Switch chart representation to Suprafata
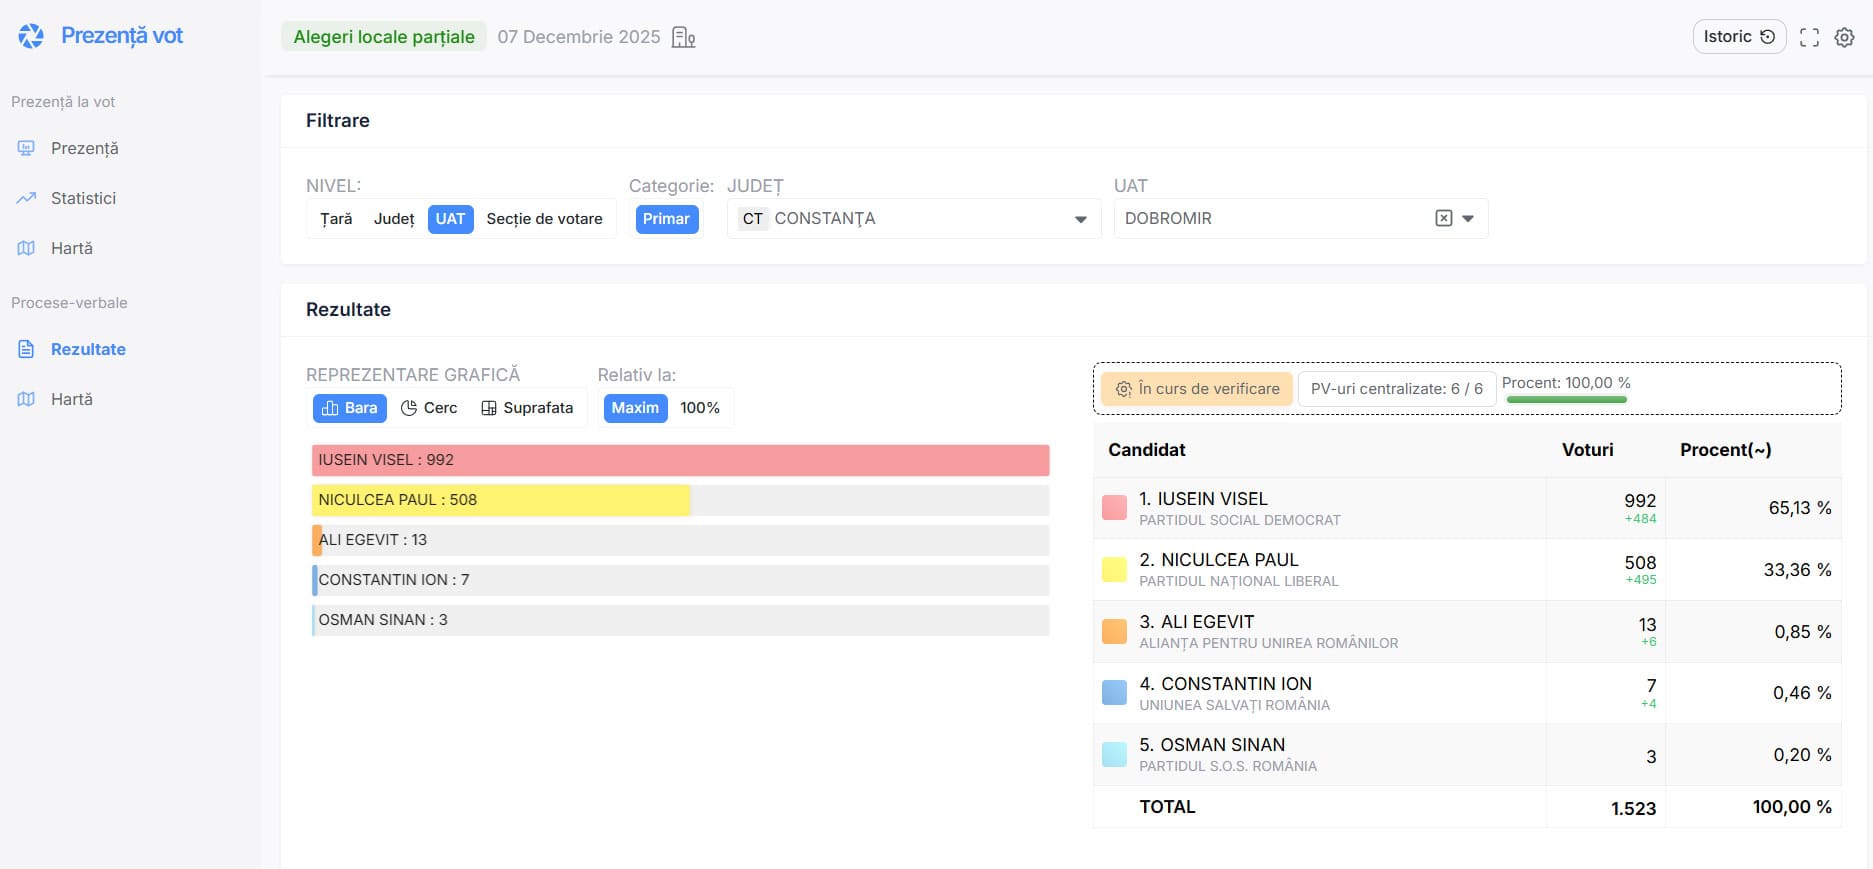 (x=527, y=408)
